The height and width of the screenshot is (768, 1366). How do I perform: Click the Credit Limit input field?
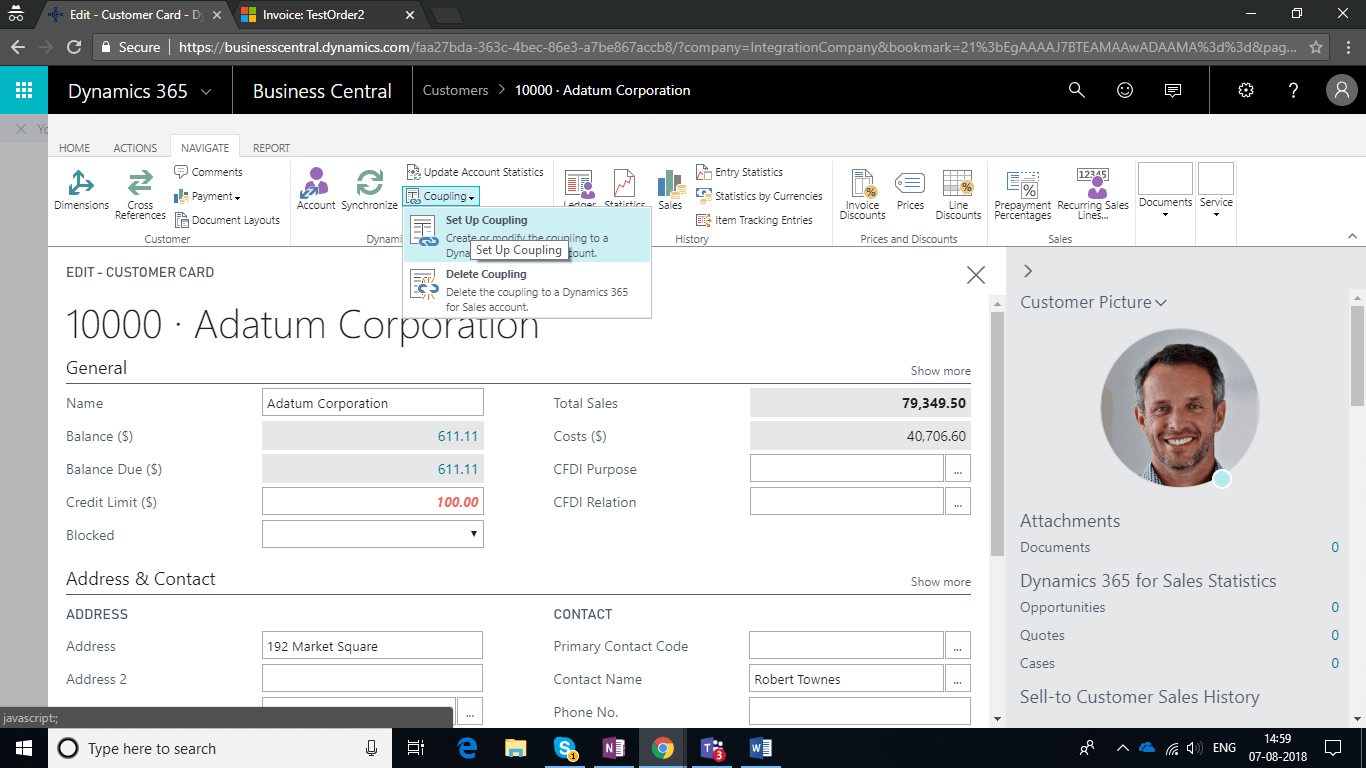[372, 502]
